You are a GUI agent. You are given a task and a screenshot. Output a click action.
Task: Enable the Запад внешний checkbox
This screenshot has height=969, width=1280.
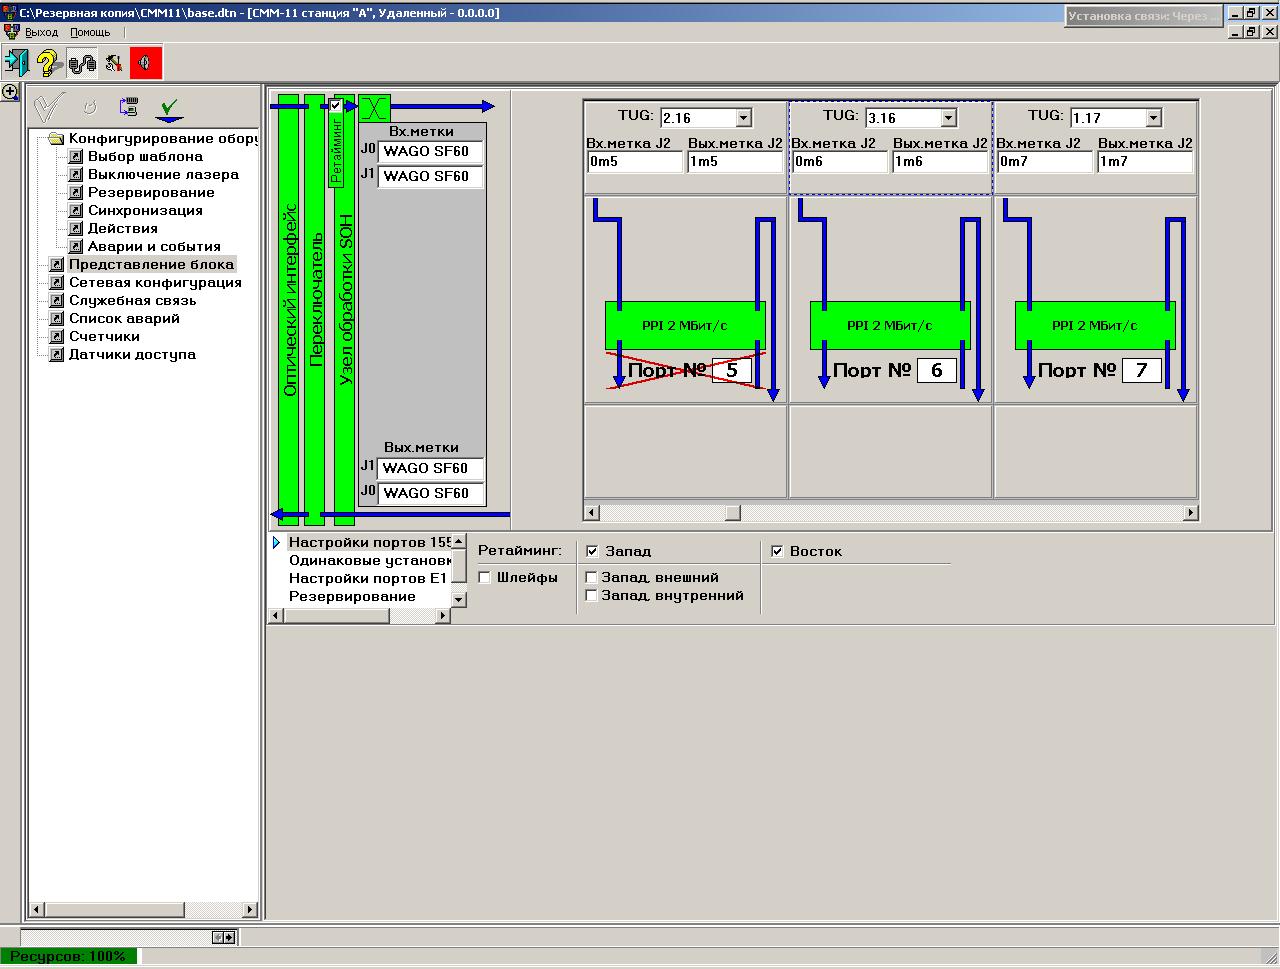(592, 577)
